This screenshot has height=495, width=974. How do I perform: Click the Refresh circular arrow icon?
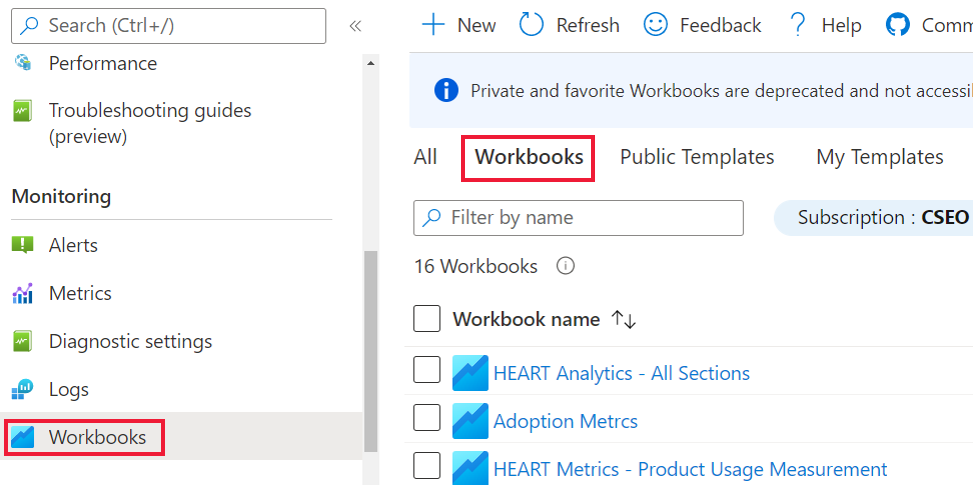532,25
